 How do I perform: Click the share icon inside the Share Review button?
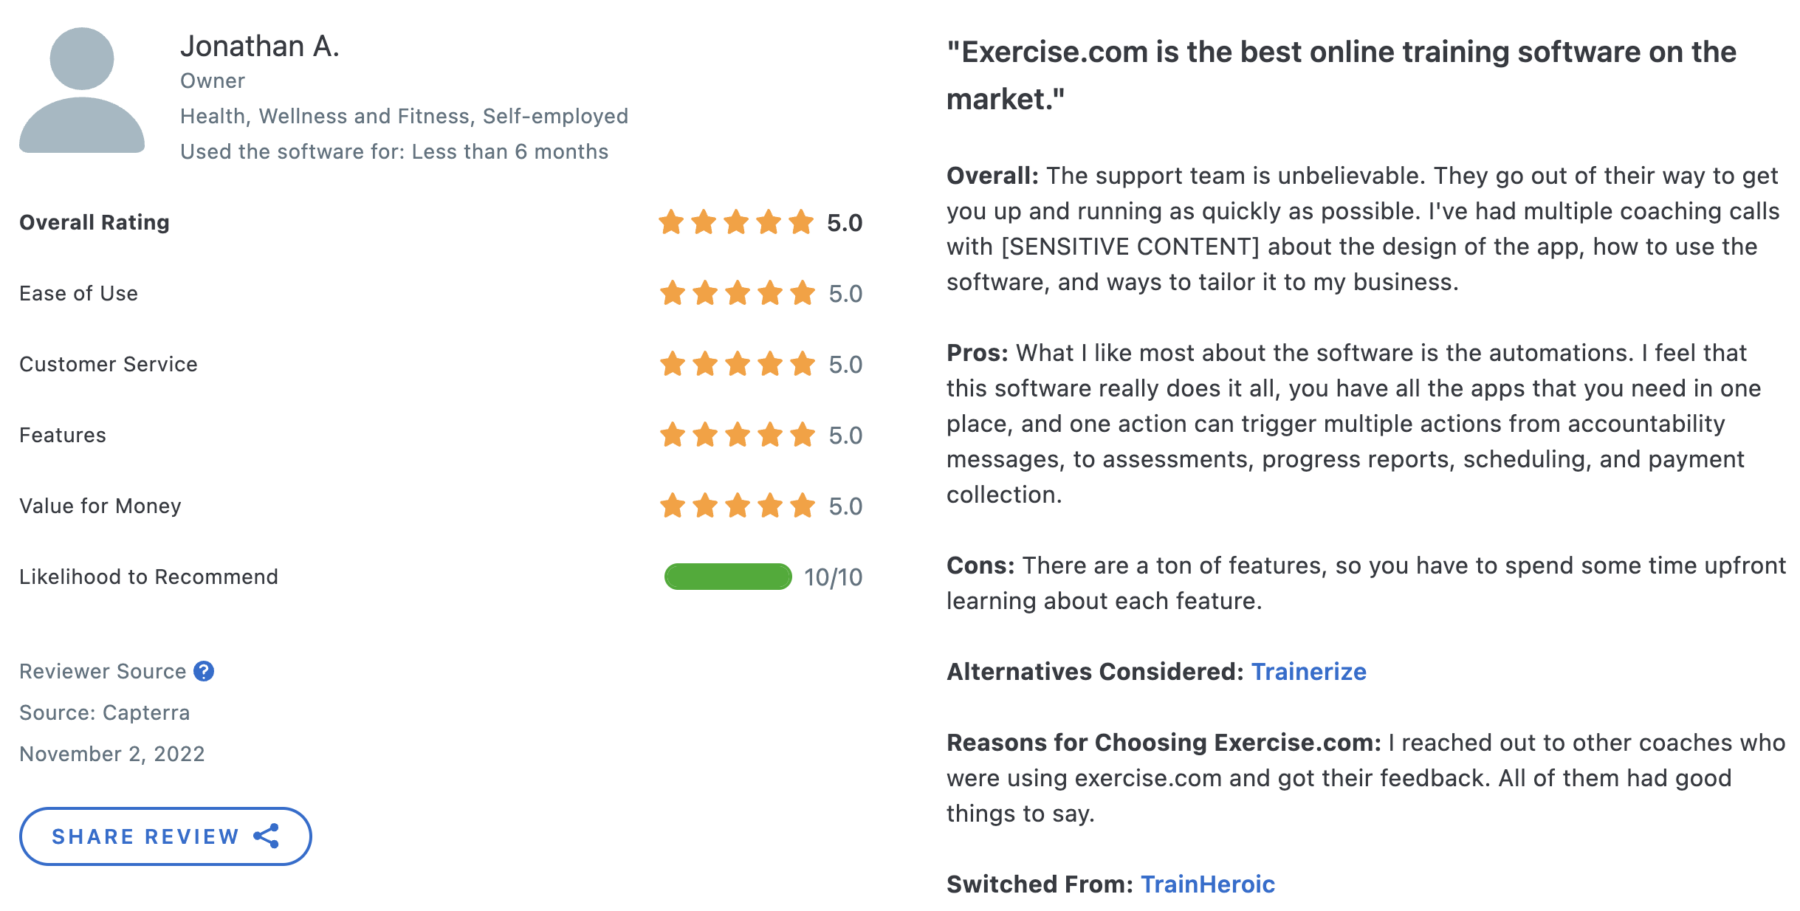[266, 836]
